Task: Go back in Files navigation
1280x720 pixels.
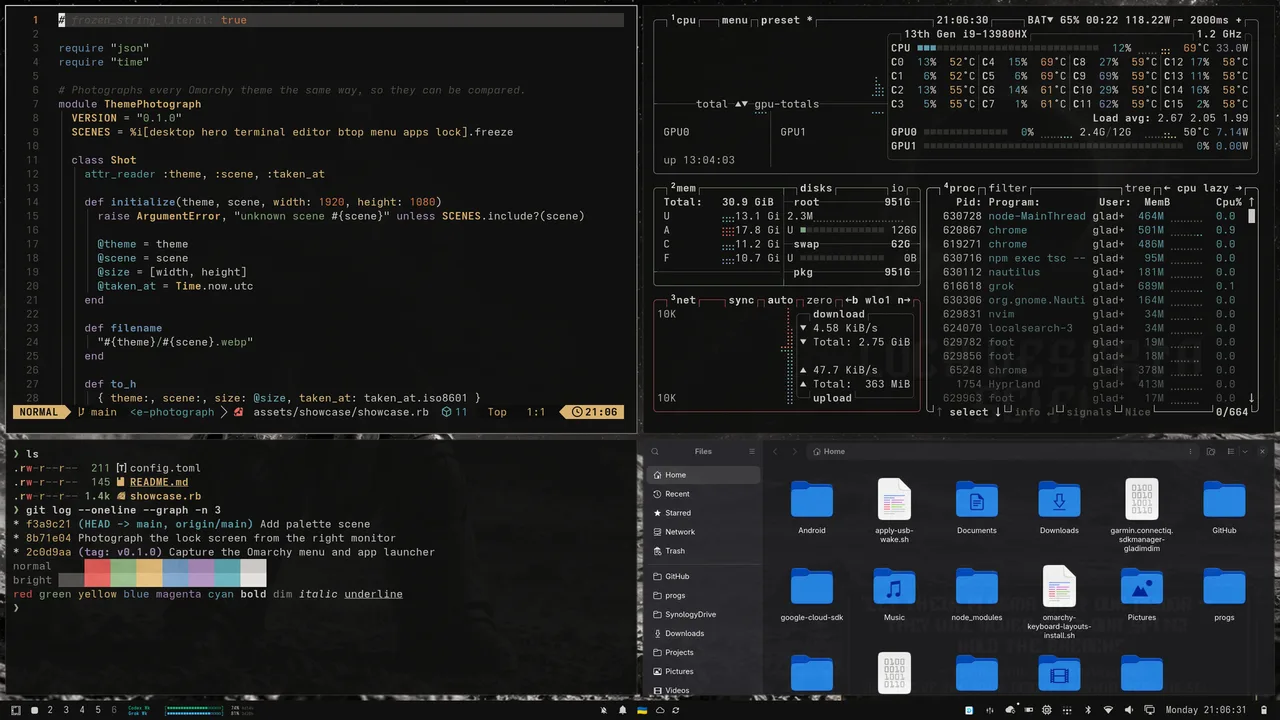Action: tap(775, 451)
